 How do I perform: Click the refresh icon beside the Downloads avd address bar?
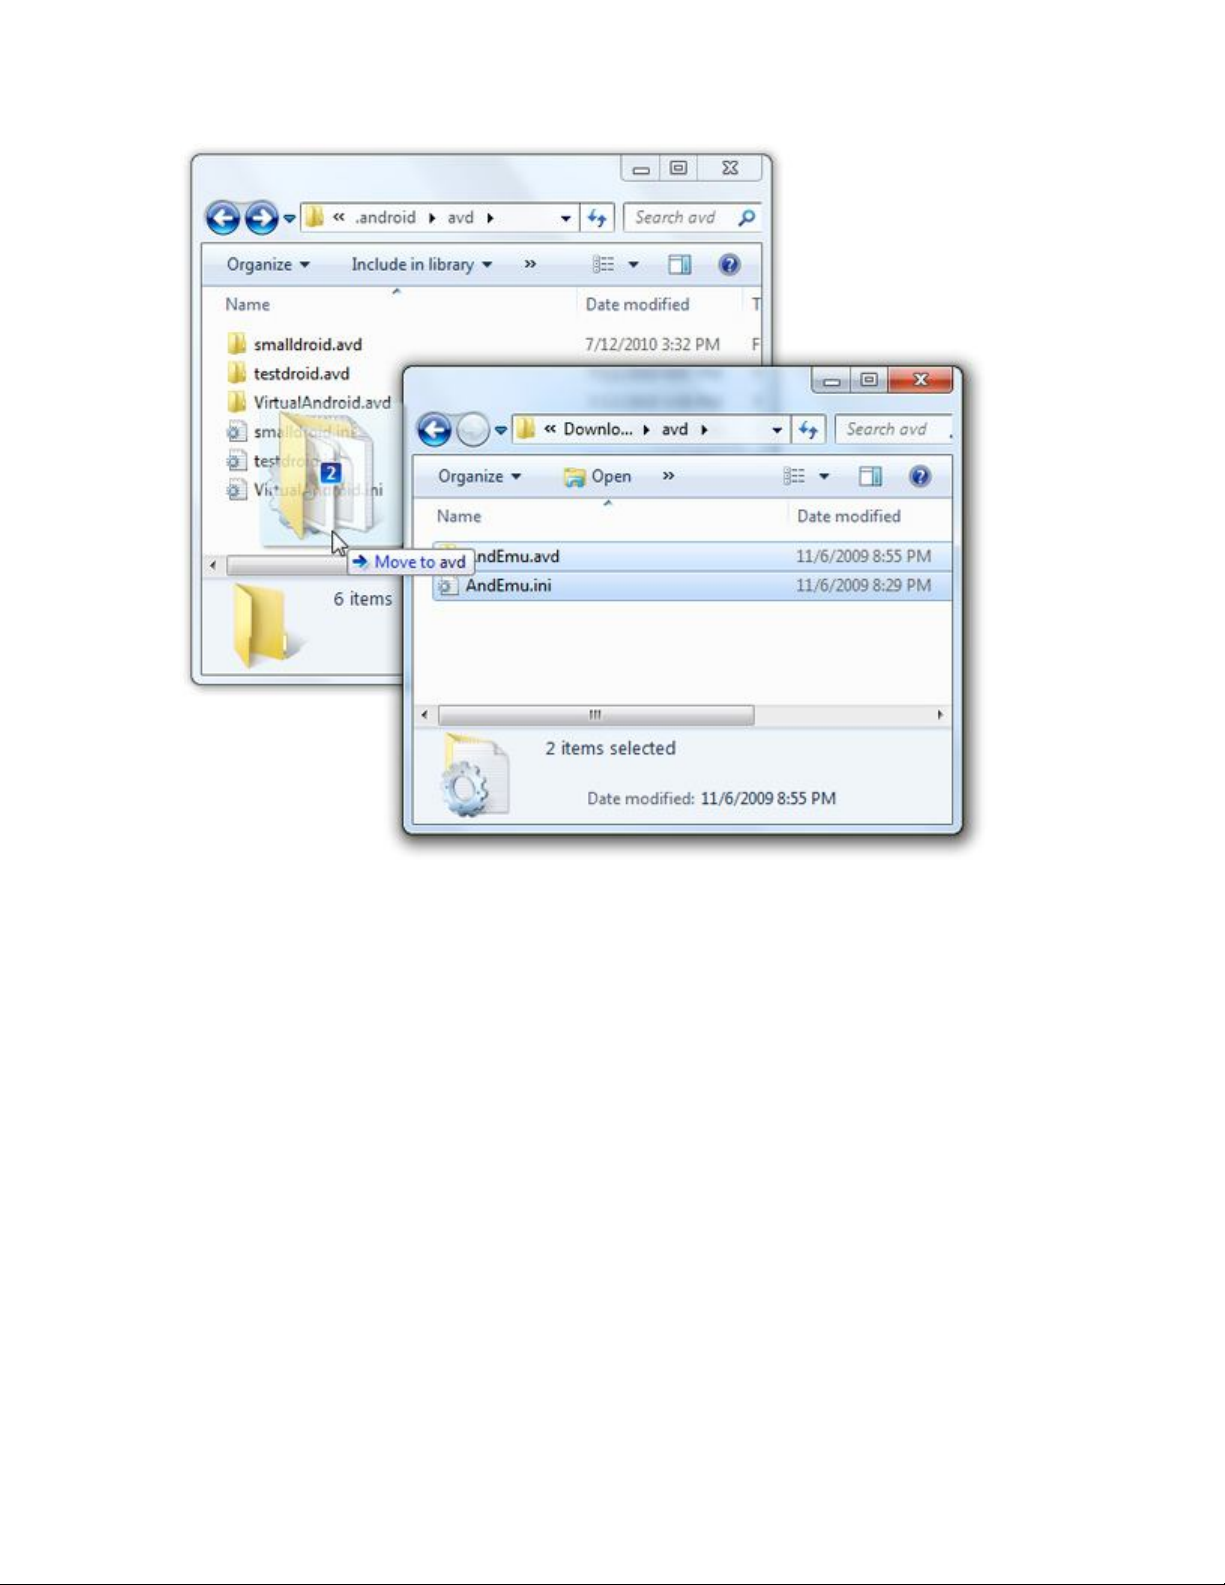(x=808, y=430)
